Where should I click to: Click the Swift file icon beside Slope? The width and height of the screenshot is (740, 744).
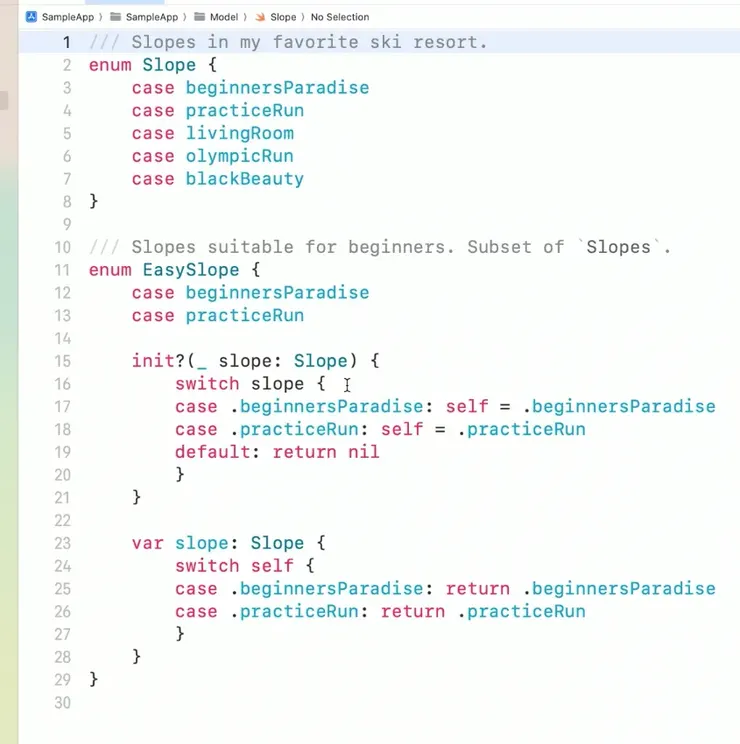(x=260, y=17)
